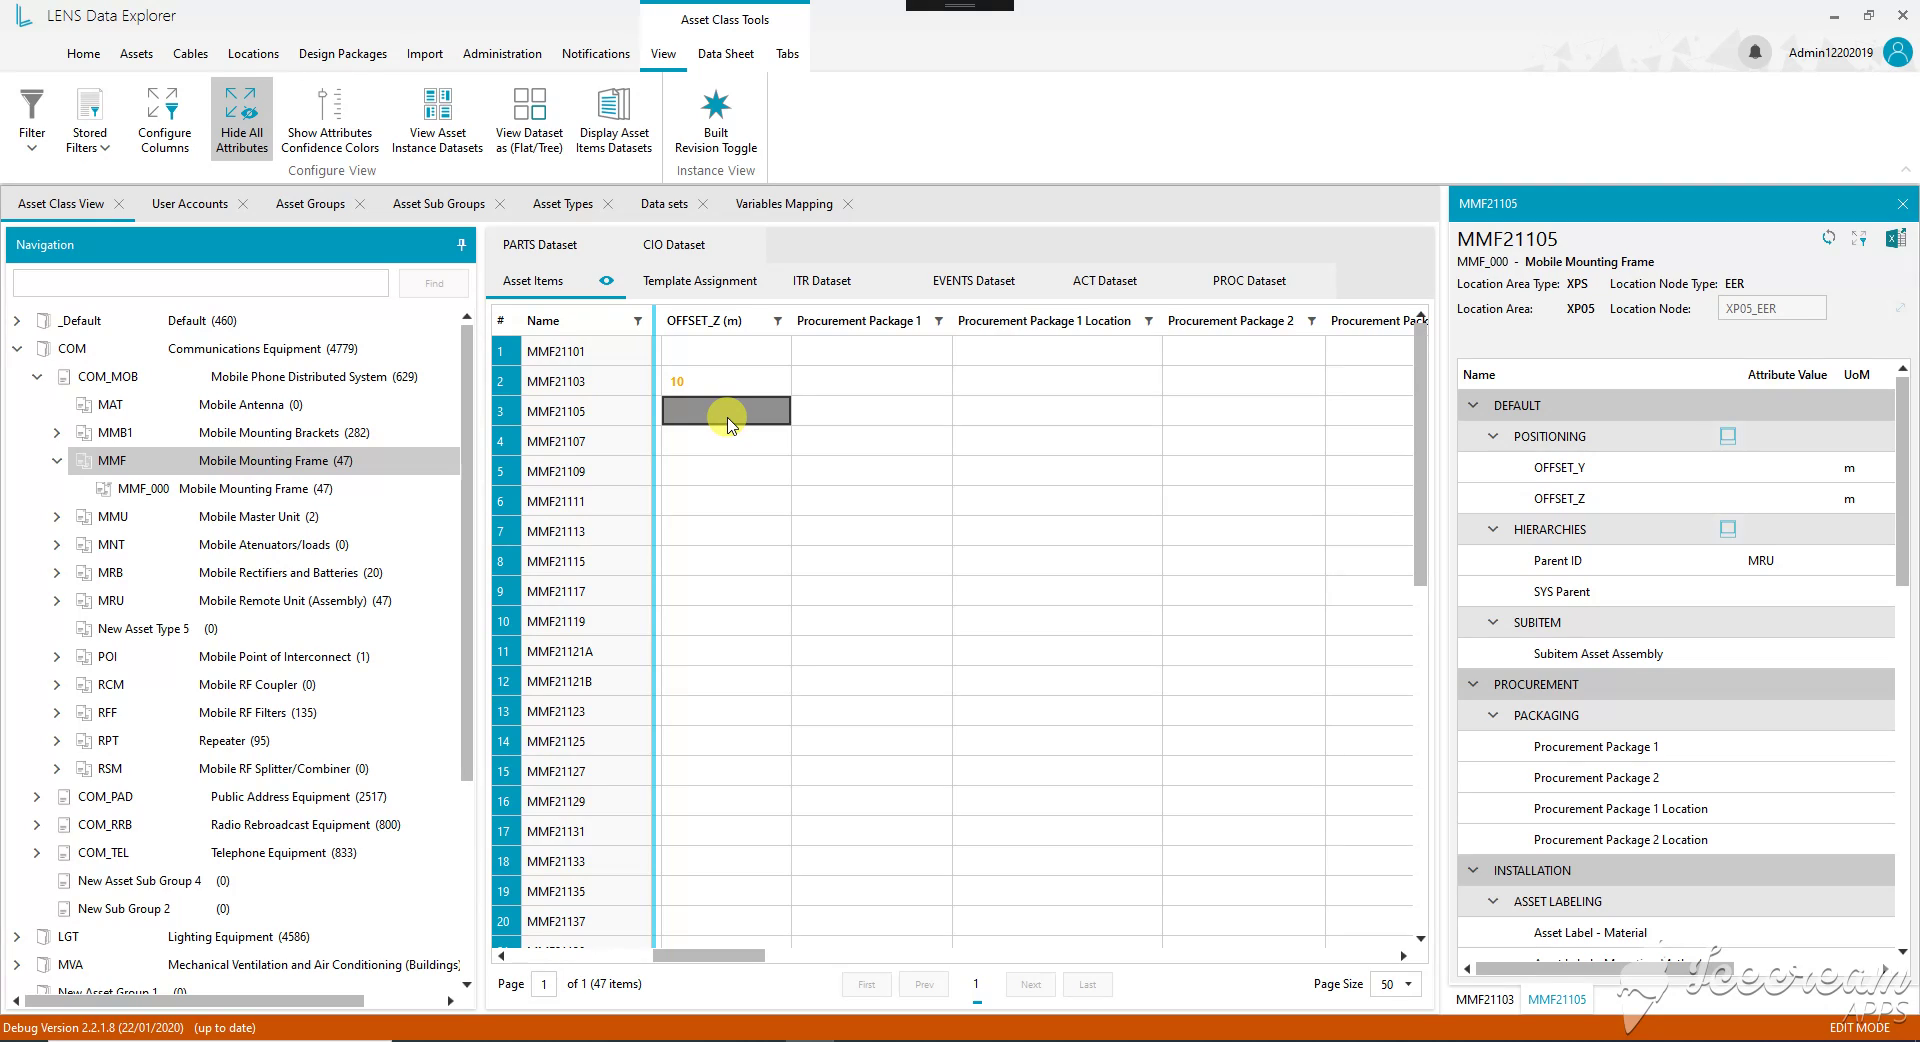Image resolution: width=1920 pixels, height=1042 pixels.
Task: Click the OFFSET_Z value 10
Action: click(677, 381)
